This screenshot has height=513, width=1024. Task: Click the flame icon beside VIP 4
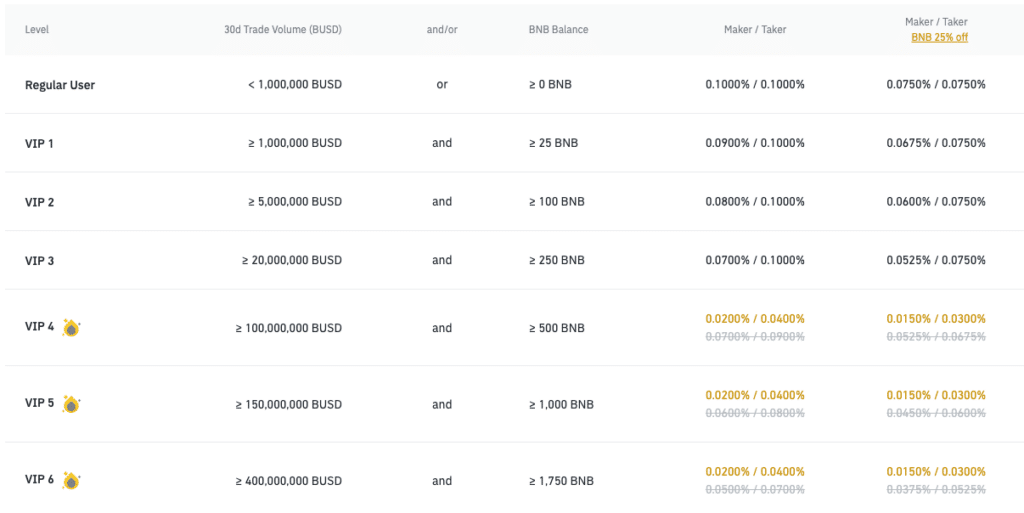71,328
